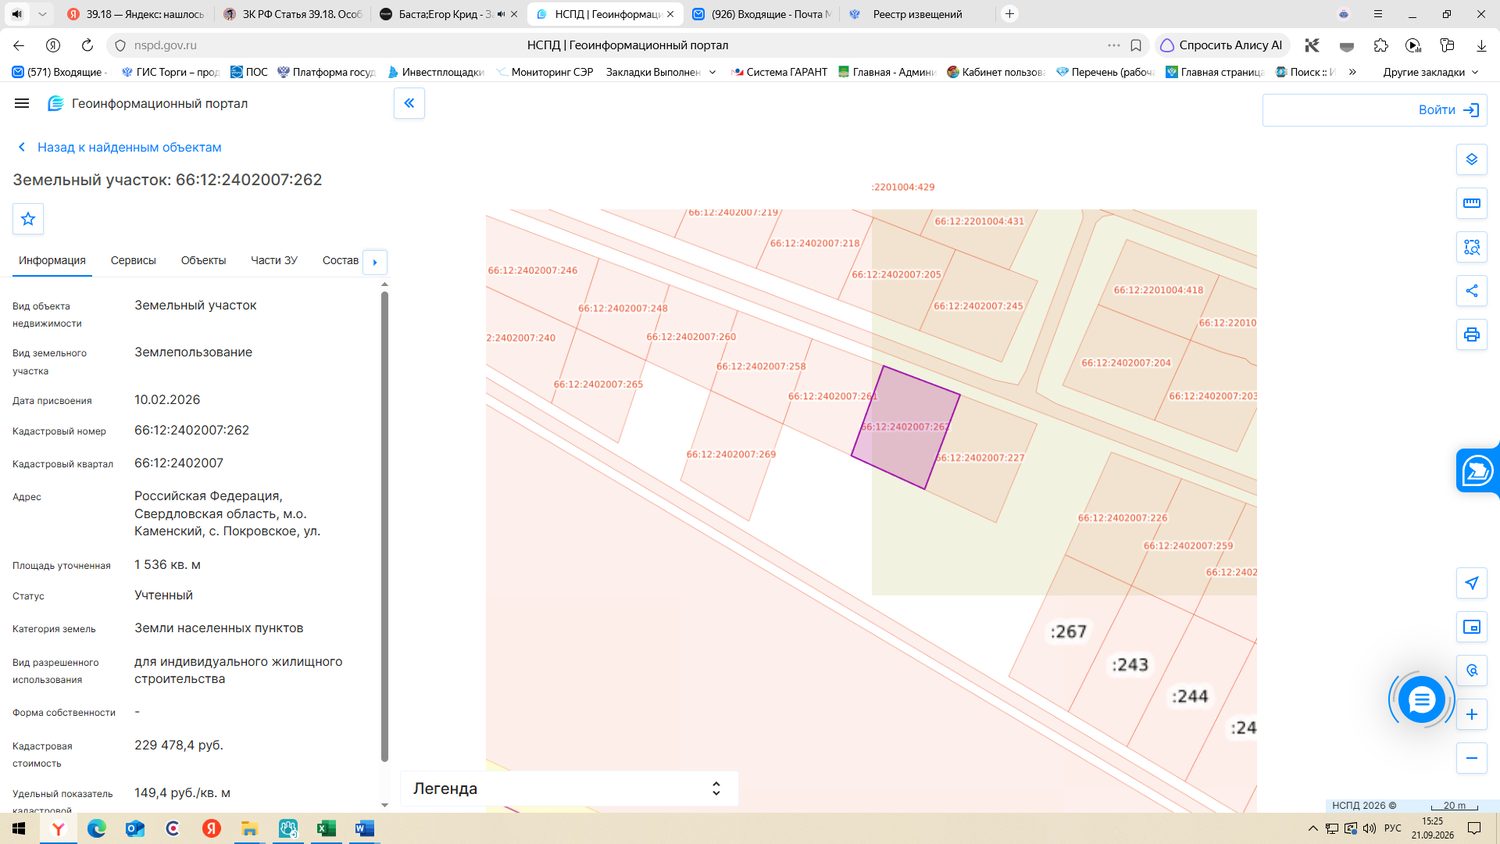
Task: Open the map layers panel icon
Action: coord(1471,160)
